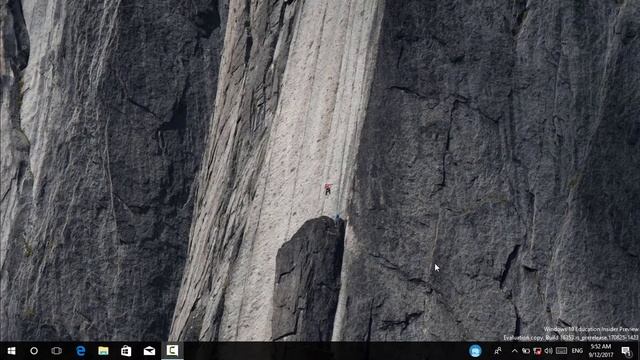
Task: Open File Explorer from taskbar
Action: 103,351
